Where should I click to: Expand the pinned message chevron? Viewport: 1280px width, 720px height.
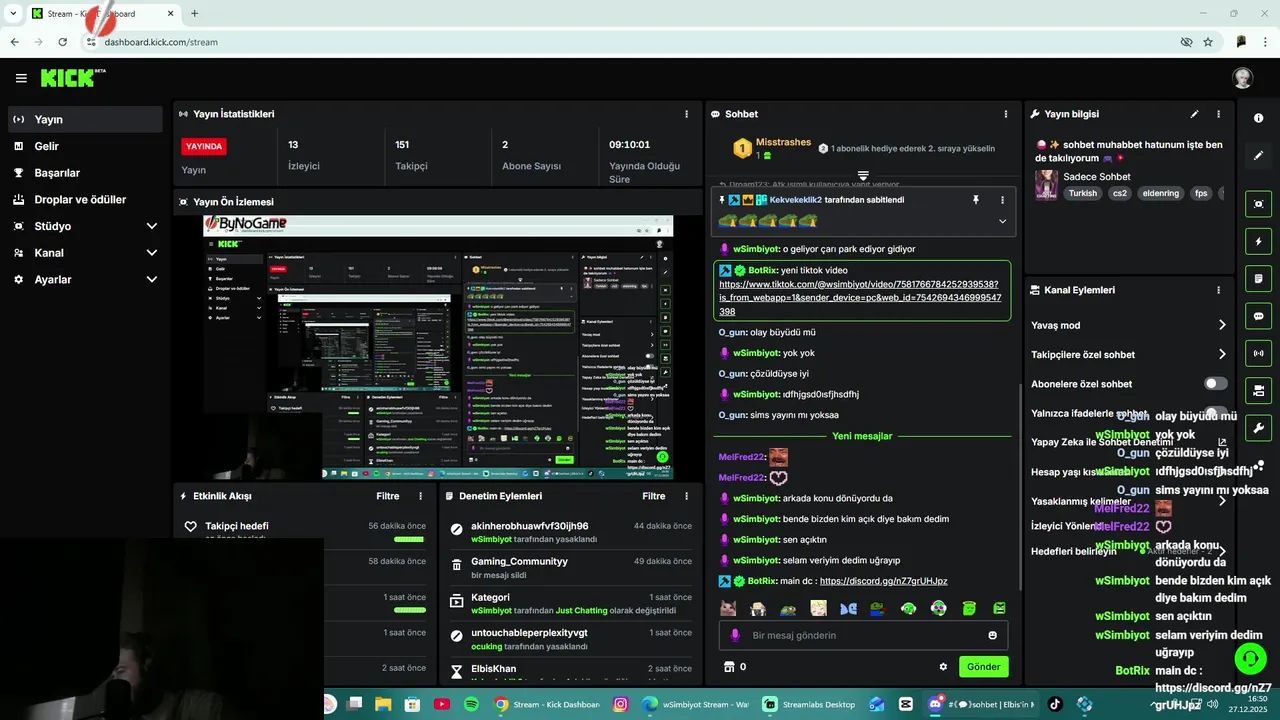1002,221
